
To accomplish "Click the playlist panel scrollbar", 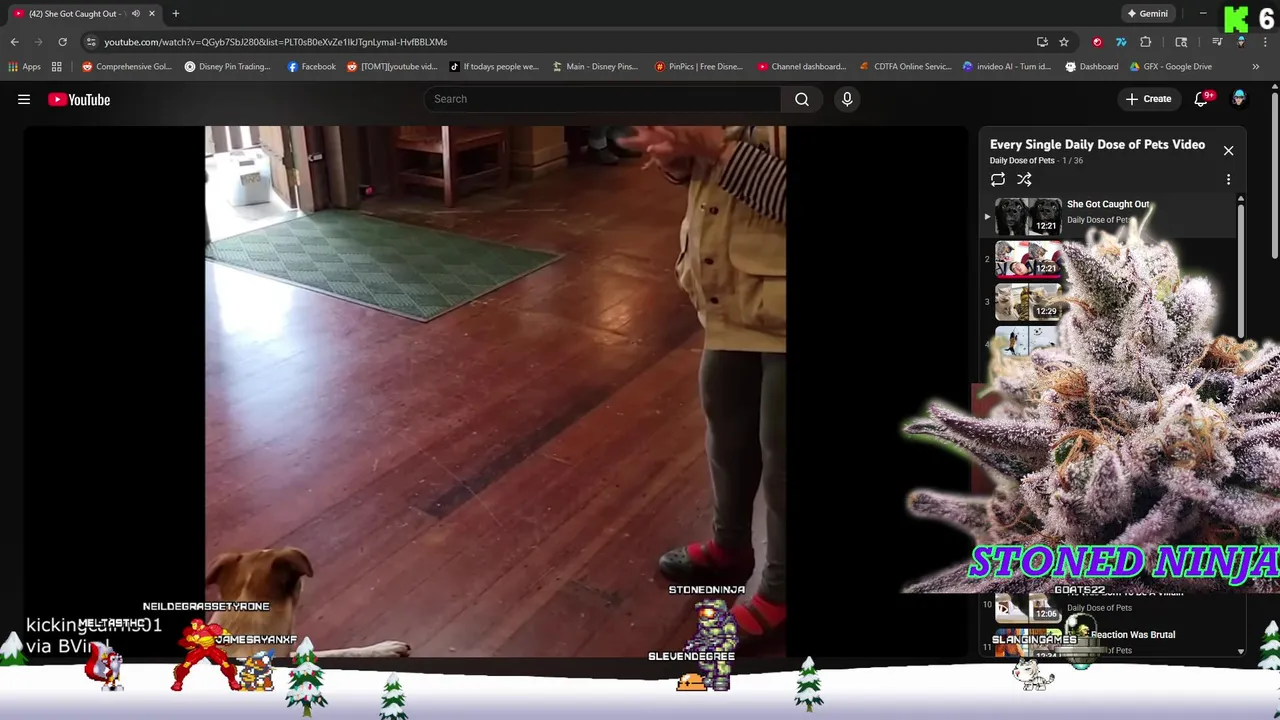I will 1240,270.
